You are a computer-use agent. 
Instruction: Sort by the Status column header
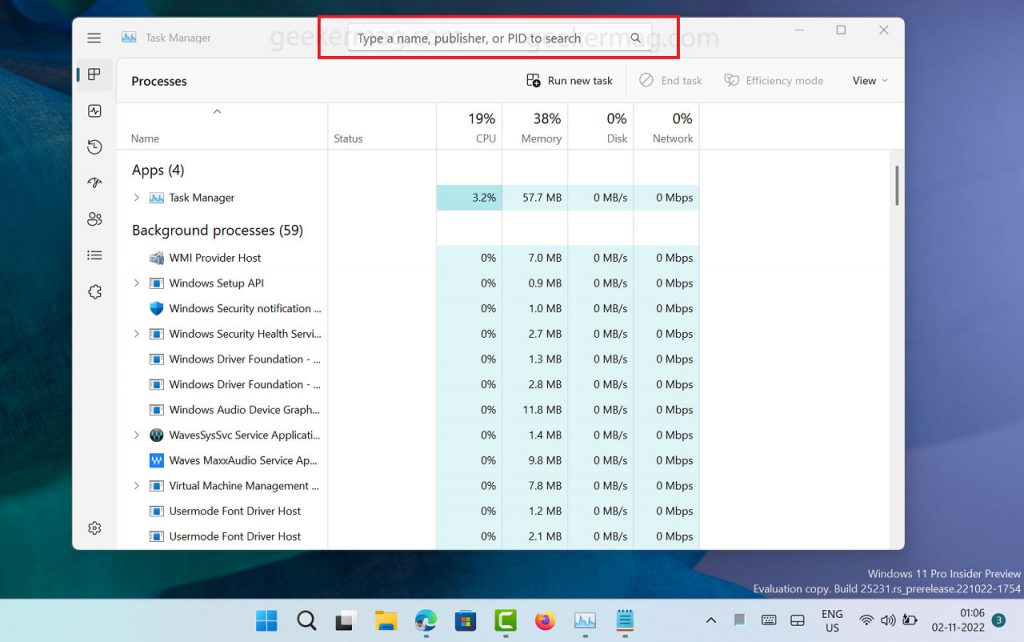click(x=382, y=127)
